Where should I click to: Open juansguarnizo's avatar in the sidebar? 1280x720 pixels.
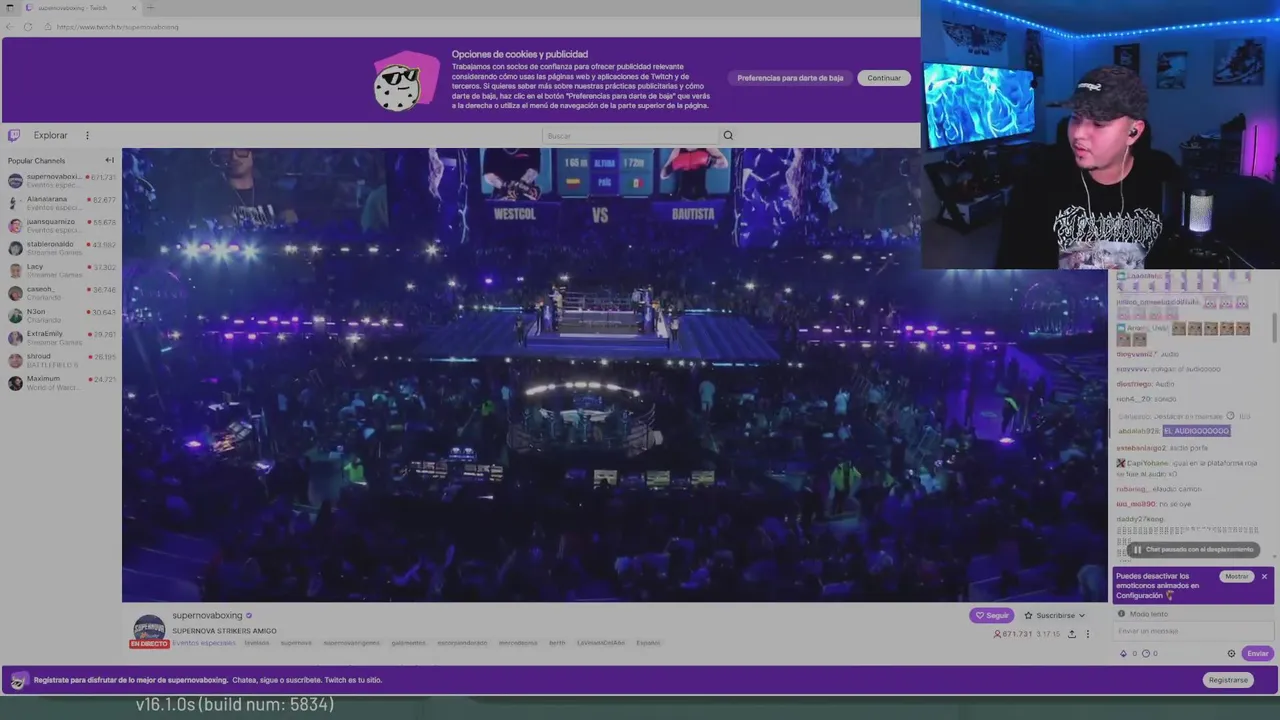(15, 226)
